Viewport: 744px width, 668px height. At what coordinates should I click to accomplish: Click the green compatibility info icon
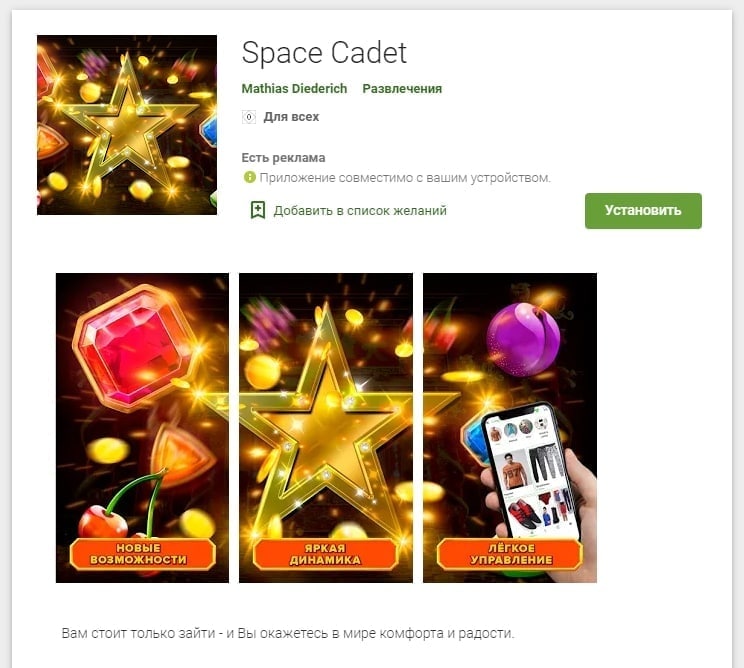point(249,177)
